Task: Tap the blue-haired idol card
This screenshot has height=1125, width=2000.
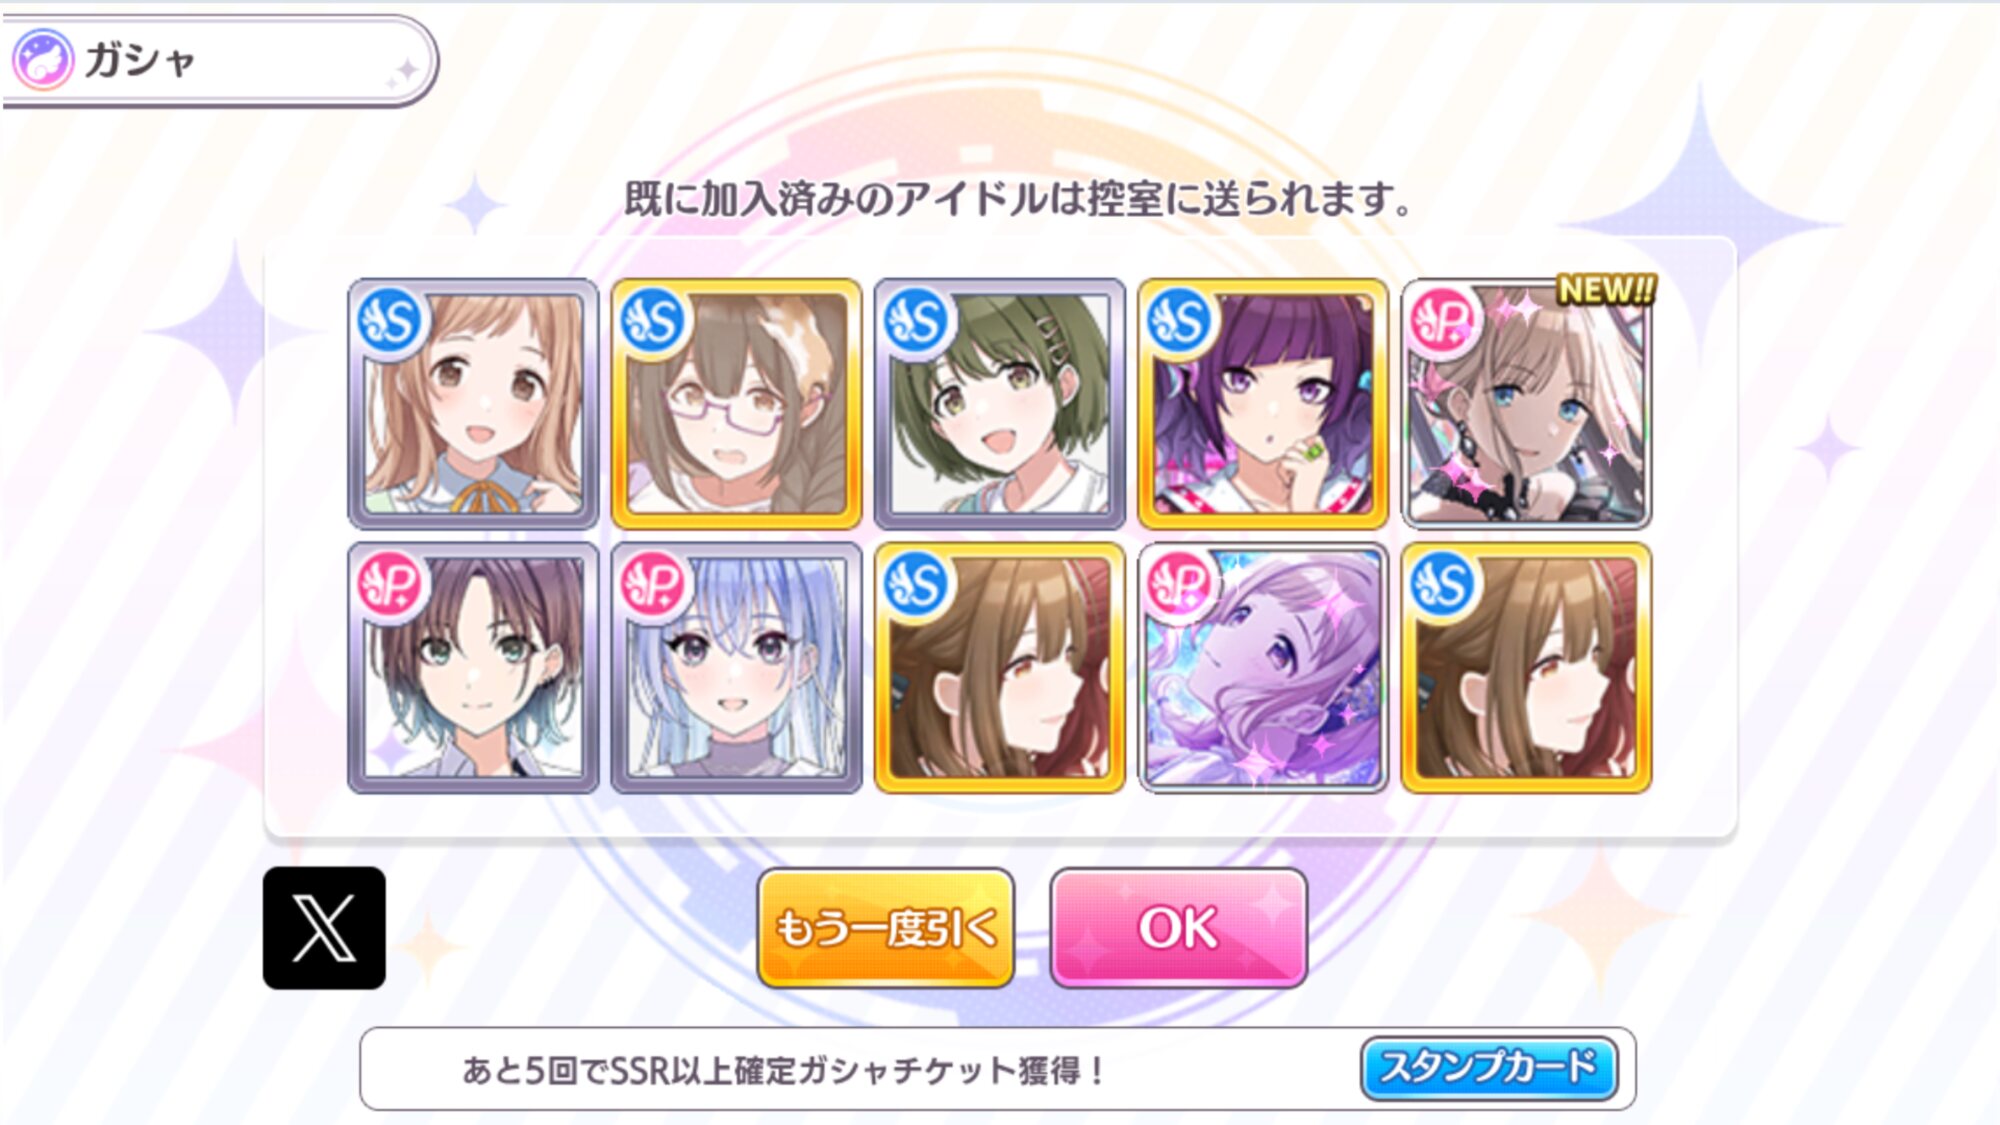Action: (x=736, y=668)
